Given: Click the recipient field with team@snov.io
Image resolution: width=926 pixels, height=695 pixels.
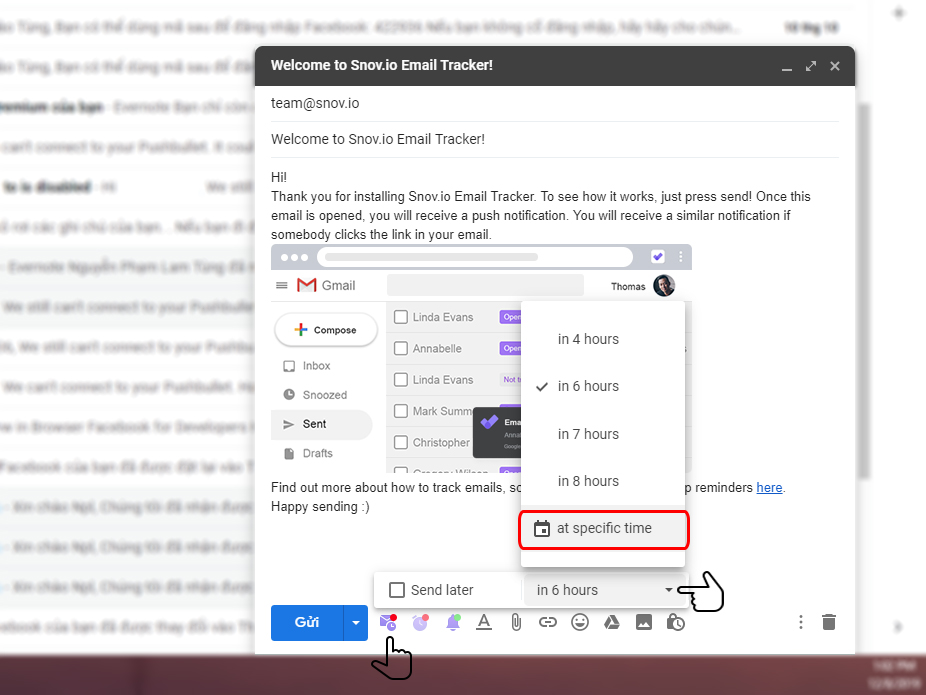Looking at the screenshot, I should 555,103.
